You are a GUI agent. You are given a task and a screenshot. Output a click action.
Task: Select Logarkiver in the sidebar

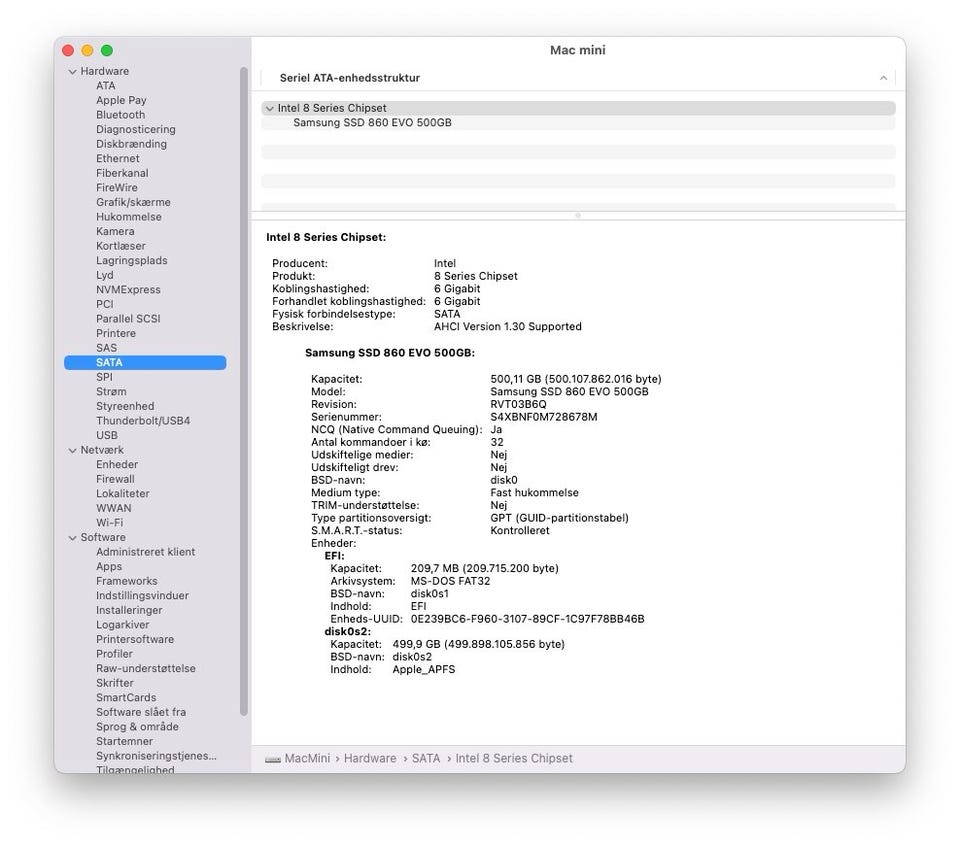pos(122,625)
